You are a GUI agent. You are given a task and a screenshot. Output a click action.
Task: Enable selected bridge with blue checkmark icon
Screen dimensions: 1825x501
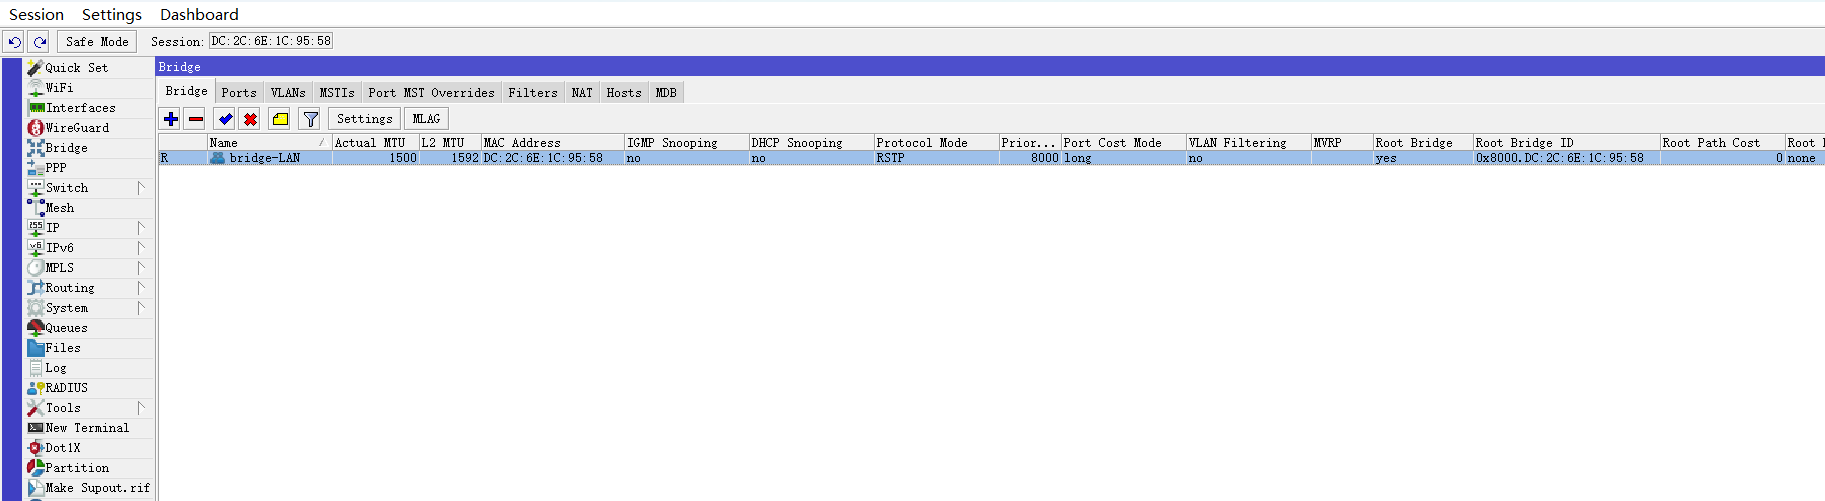pyautogui.click(x=225, y=119)
